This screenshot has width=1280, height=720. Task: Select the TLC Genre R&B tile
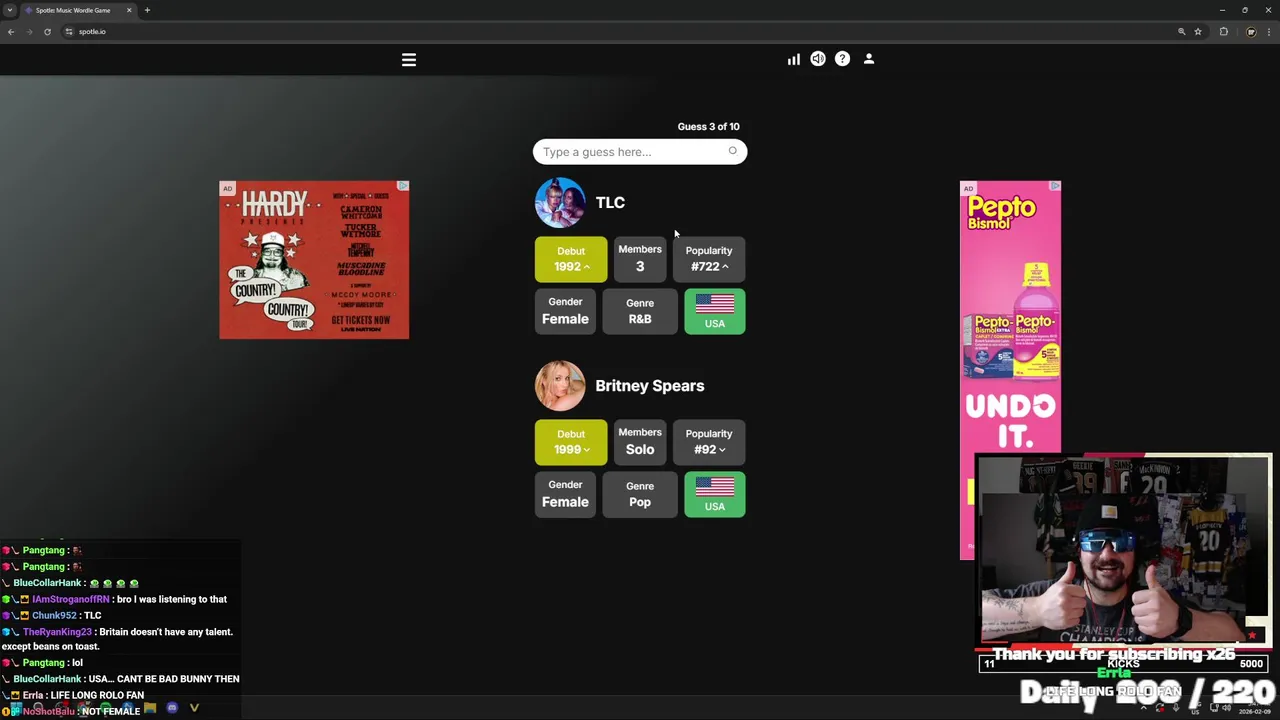[x=640, y=311]
